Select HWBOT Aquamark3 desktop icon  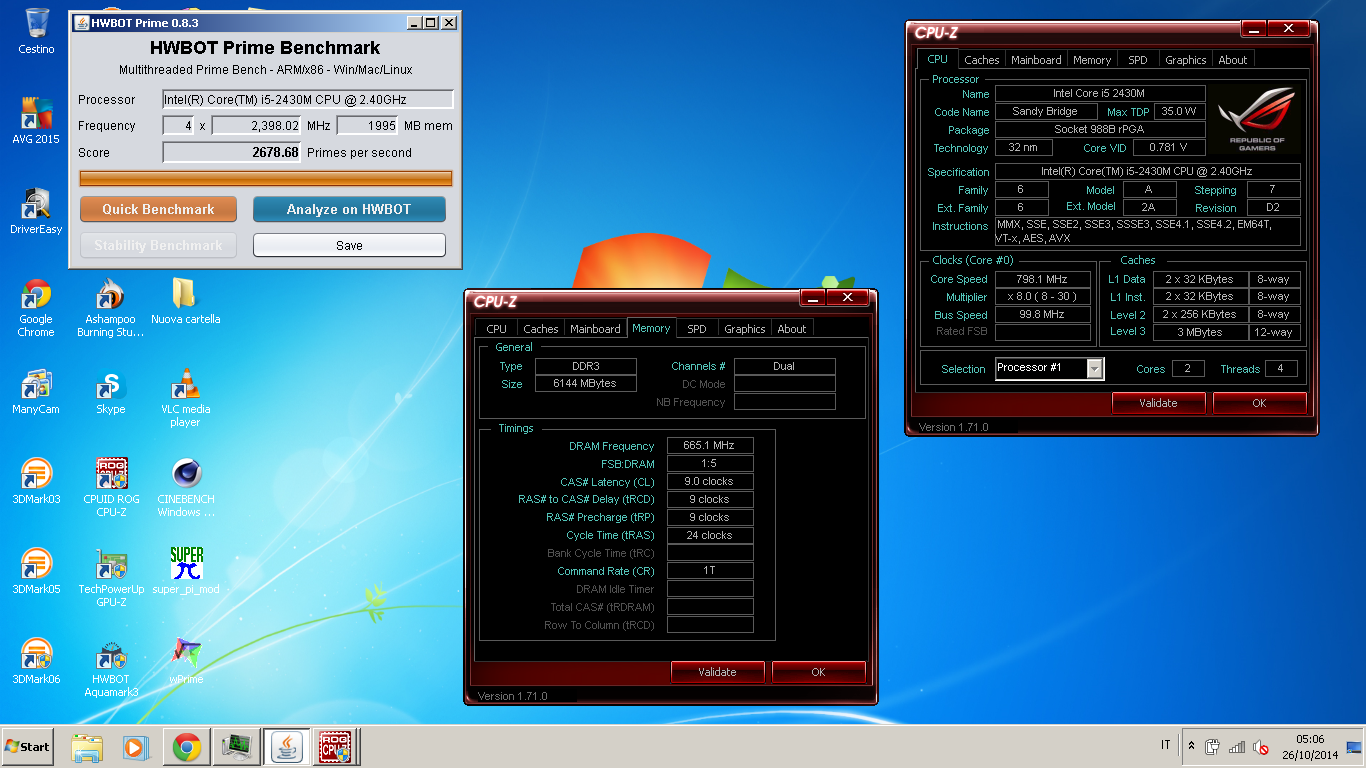pyautogui.click(x=110, y=668)
